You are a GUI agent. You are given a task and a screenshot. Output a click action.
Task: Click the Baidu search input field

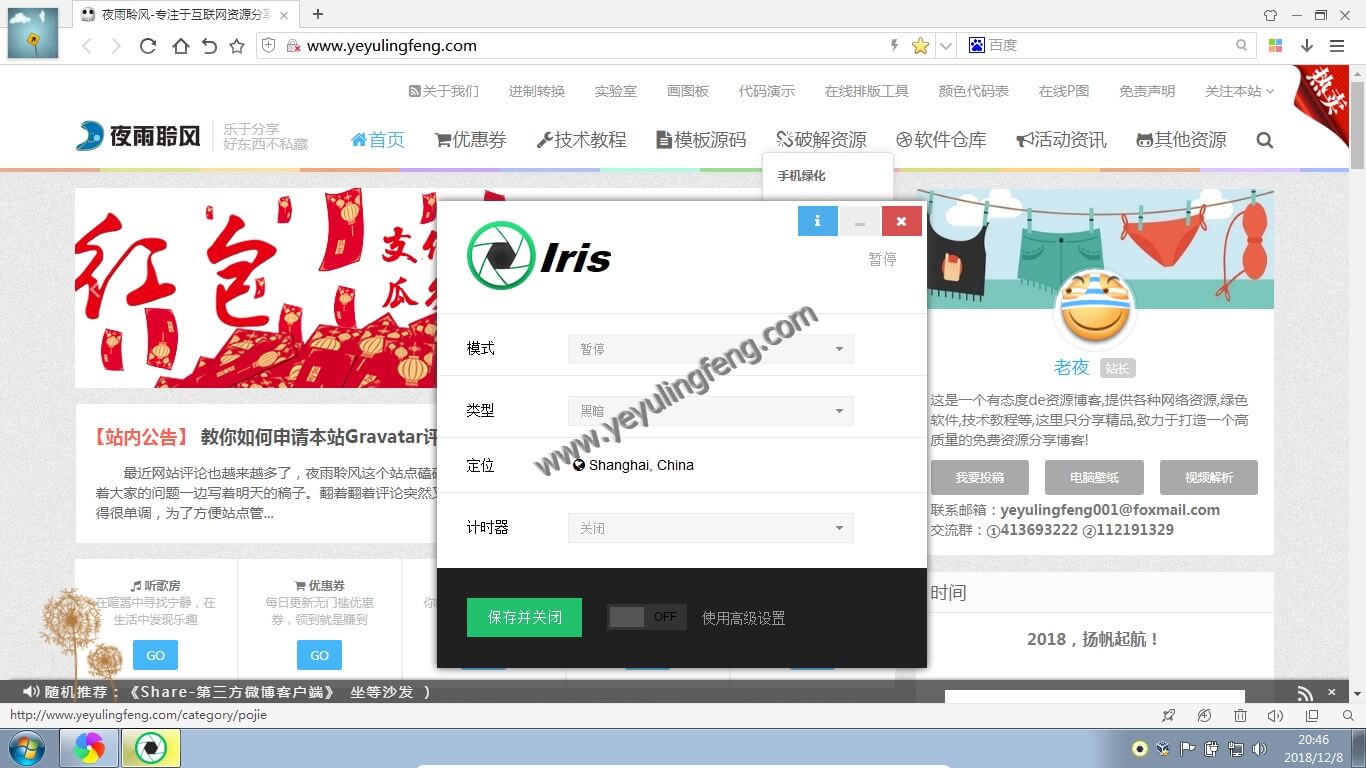1108,45
